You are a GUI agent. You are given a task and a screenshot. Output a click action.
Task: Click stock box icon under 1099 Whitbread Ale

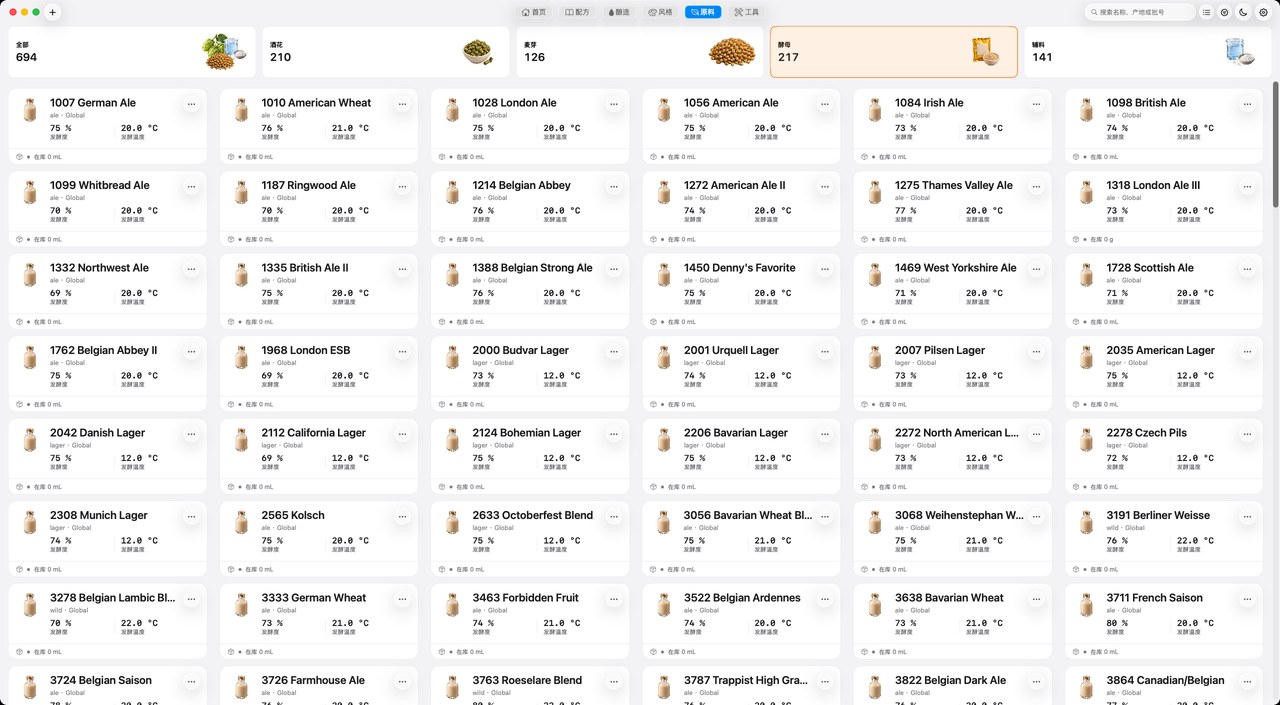coord(19,239)
